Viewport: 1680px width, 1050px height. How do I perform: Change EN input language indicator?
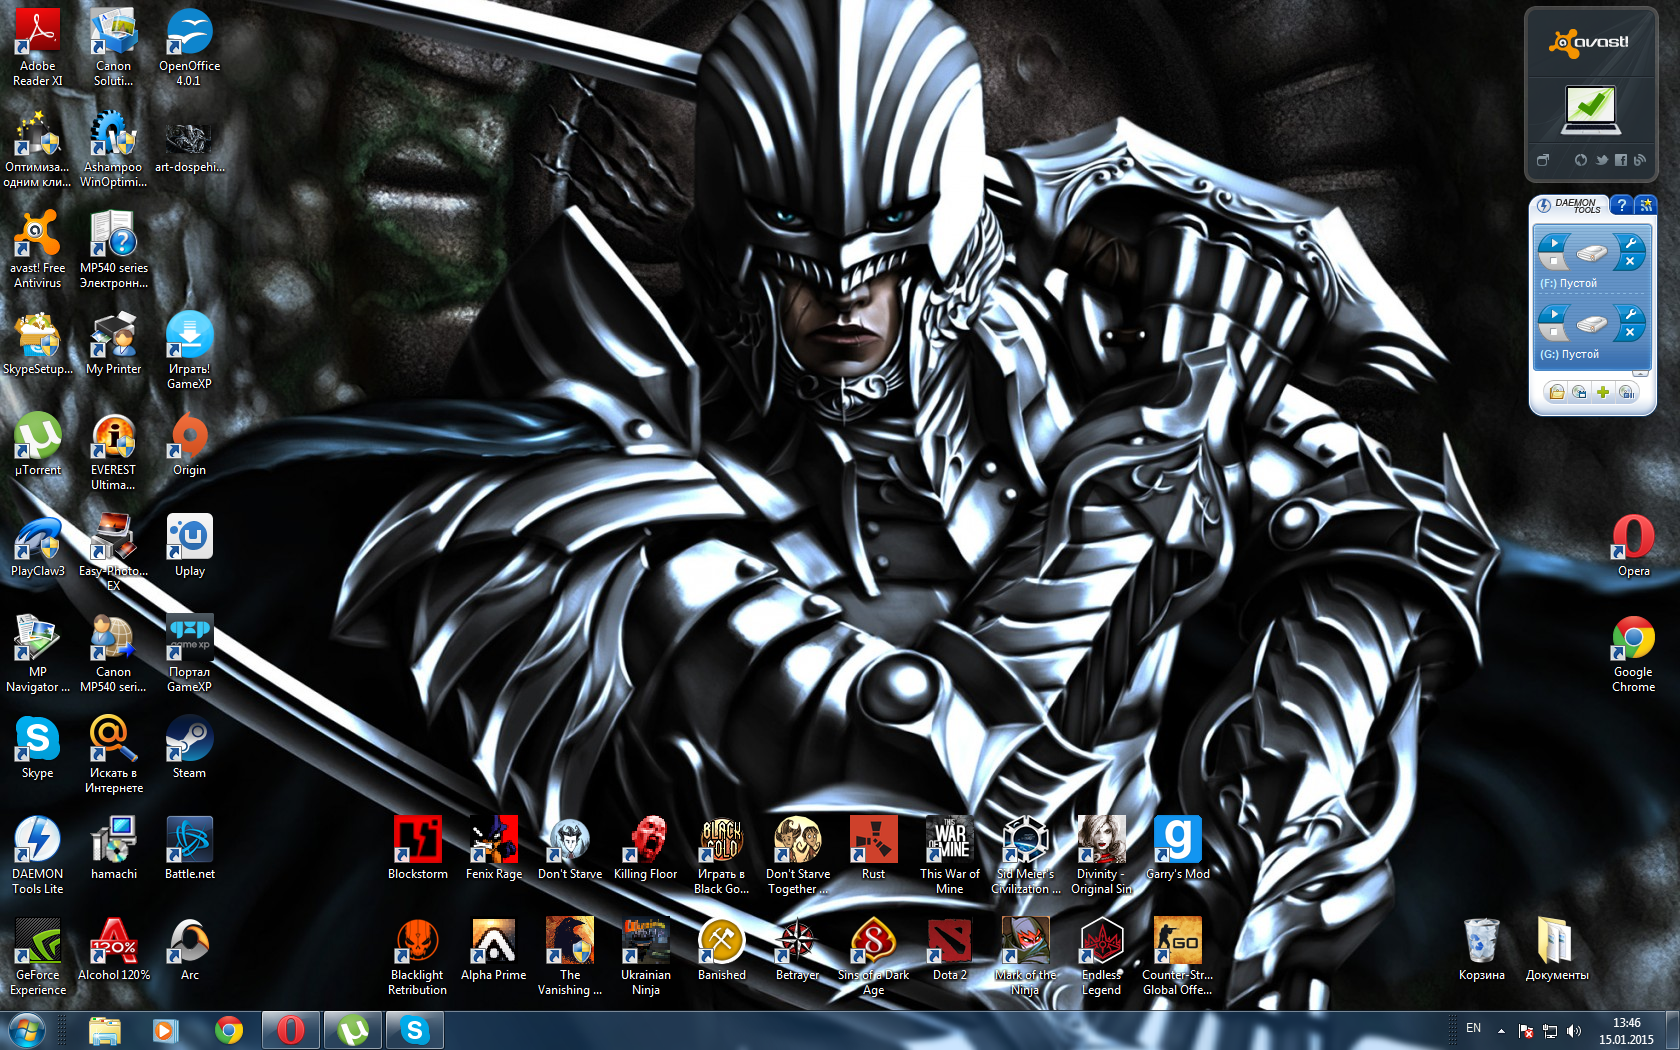click(x=1473, y=1028)
